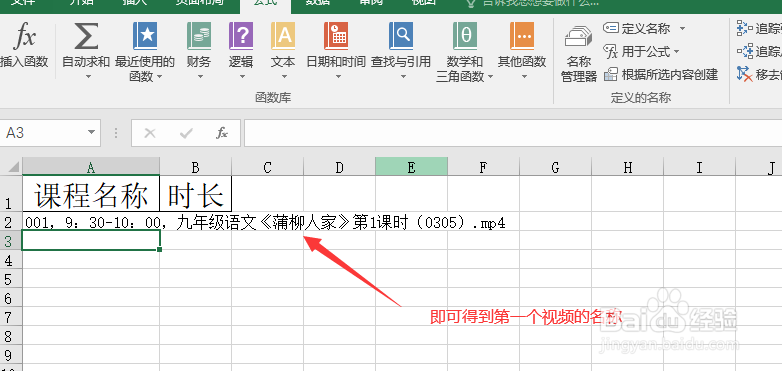Image resolution: width=782 pixels, height=371 pixels.
Task: Select column F header
Action: (x=483, y=167)
